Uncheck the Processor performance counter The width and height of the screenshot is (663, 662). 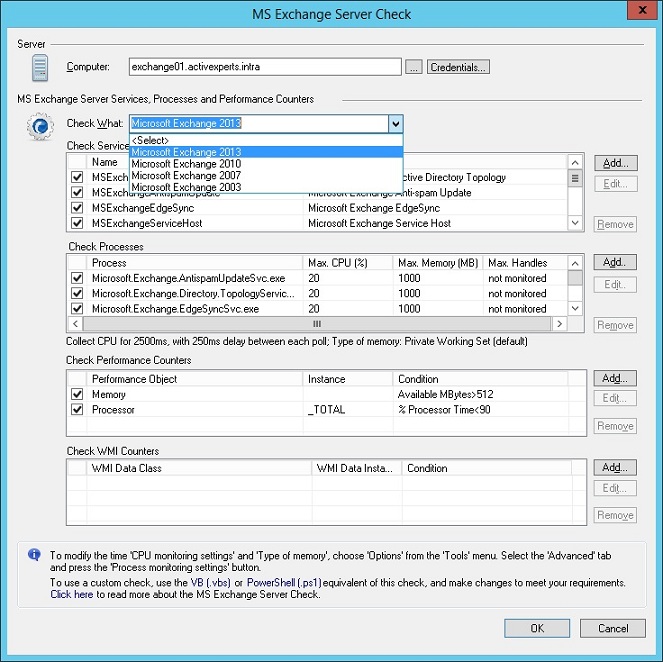coord(77,409)
